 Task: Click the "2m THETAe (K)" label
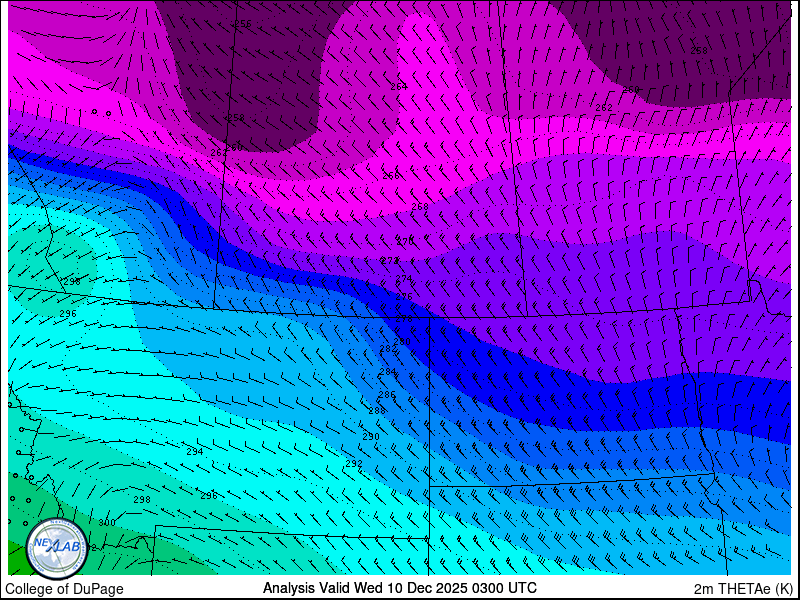pos(743,589)
